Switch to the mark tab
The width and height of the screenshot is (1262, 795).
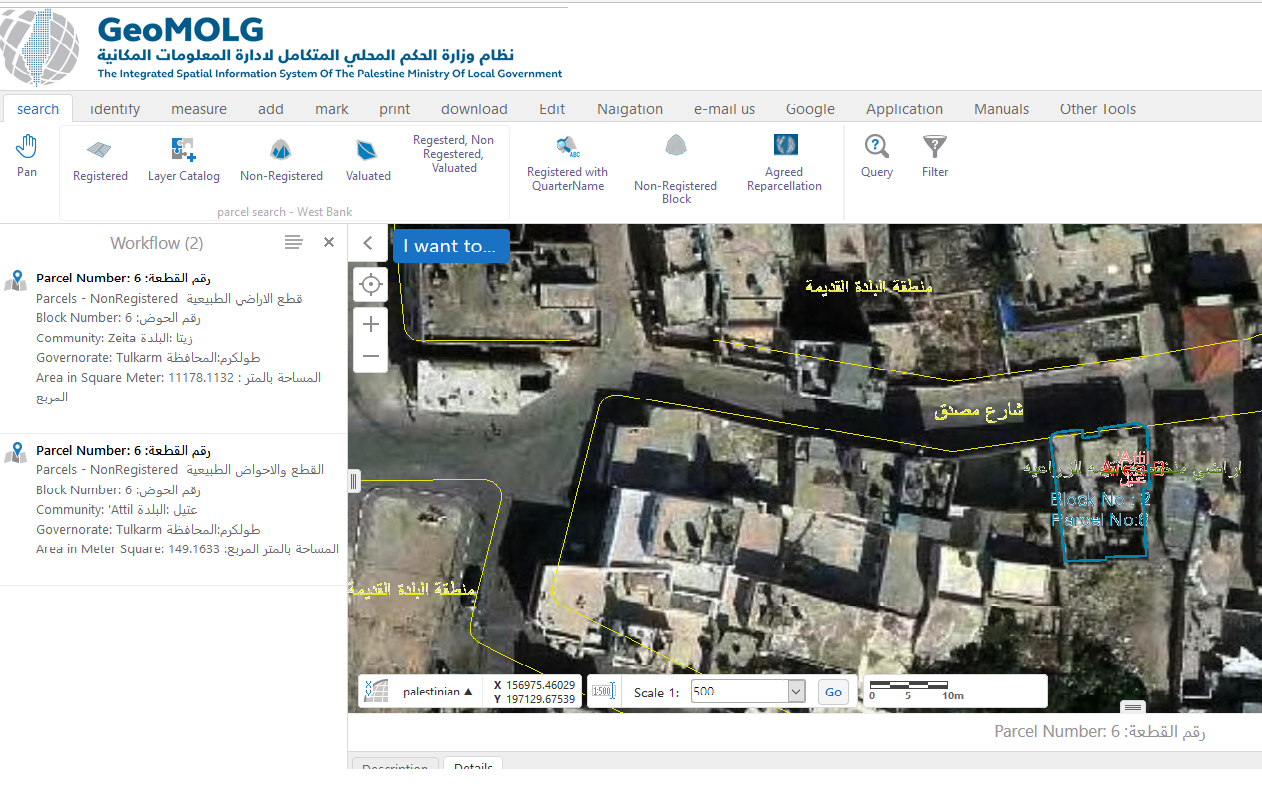332,109
